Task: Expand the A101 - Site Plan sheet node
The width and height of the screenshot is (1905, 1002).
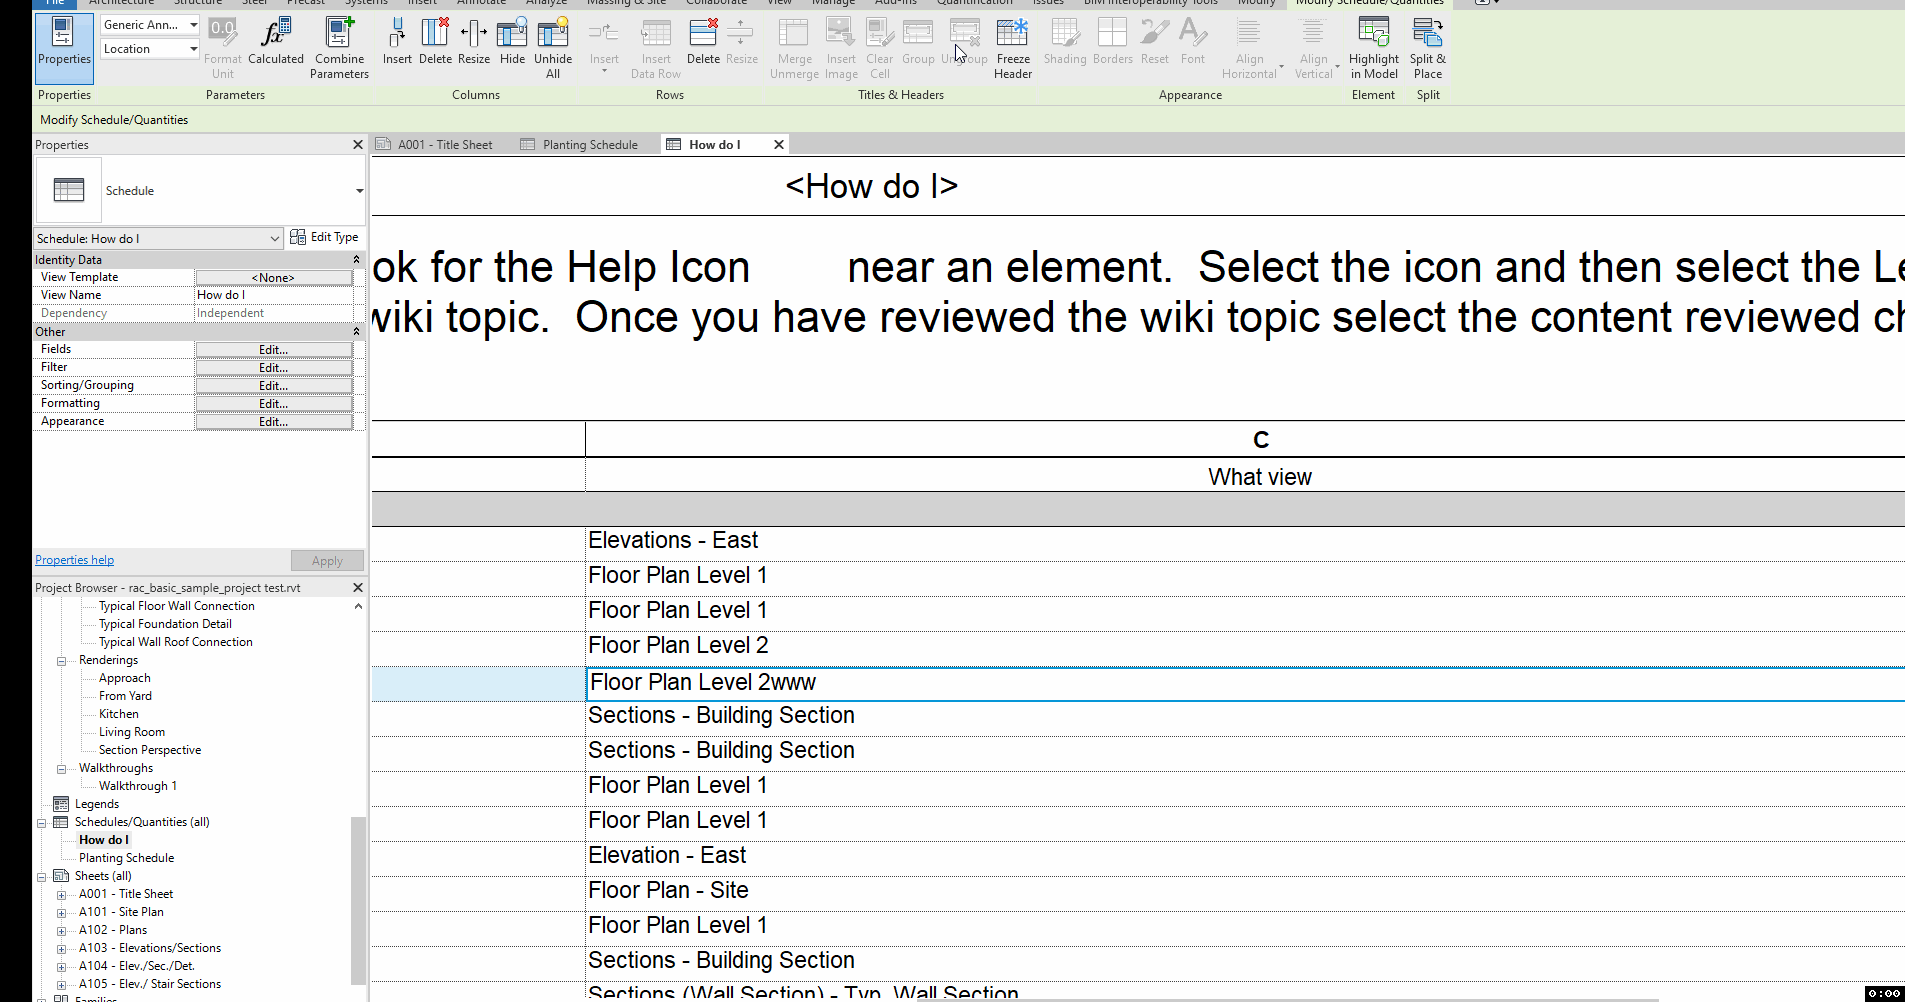Action: click(x=62, y=913)
